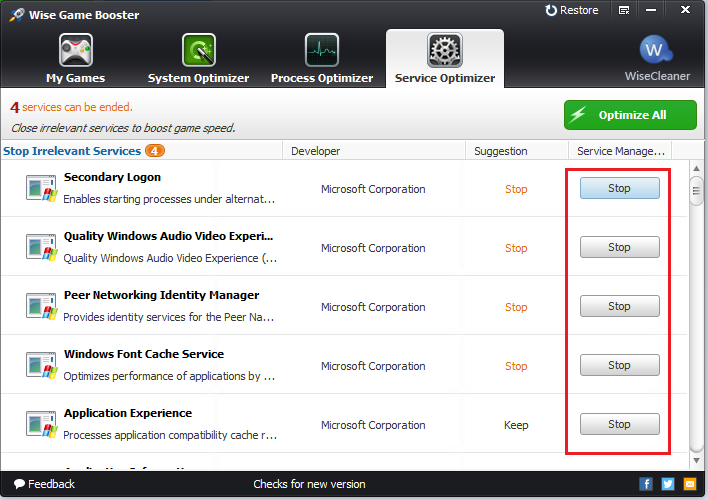Screen dimensions: 708x500
Task: Sort by the Suggestion column header
Action: point(501,151)
